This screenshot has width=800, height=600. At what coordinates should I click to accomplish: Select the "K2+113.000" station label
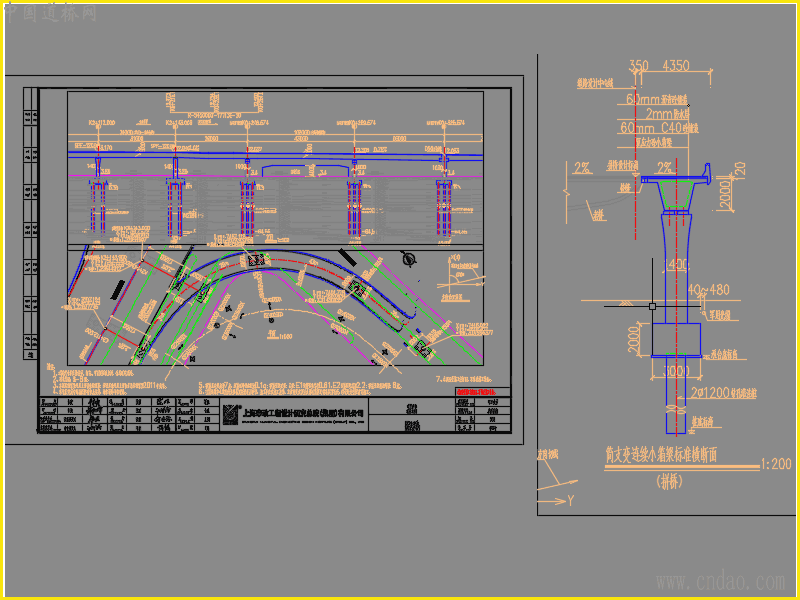pyautogui.click(x=102, y=123)
